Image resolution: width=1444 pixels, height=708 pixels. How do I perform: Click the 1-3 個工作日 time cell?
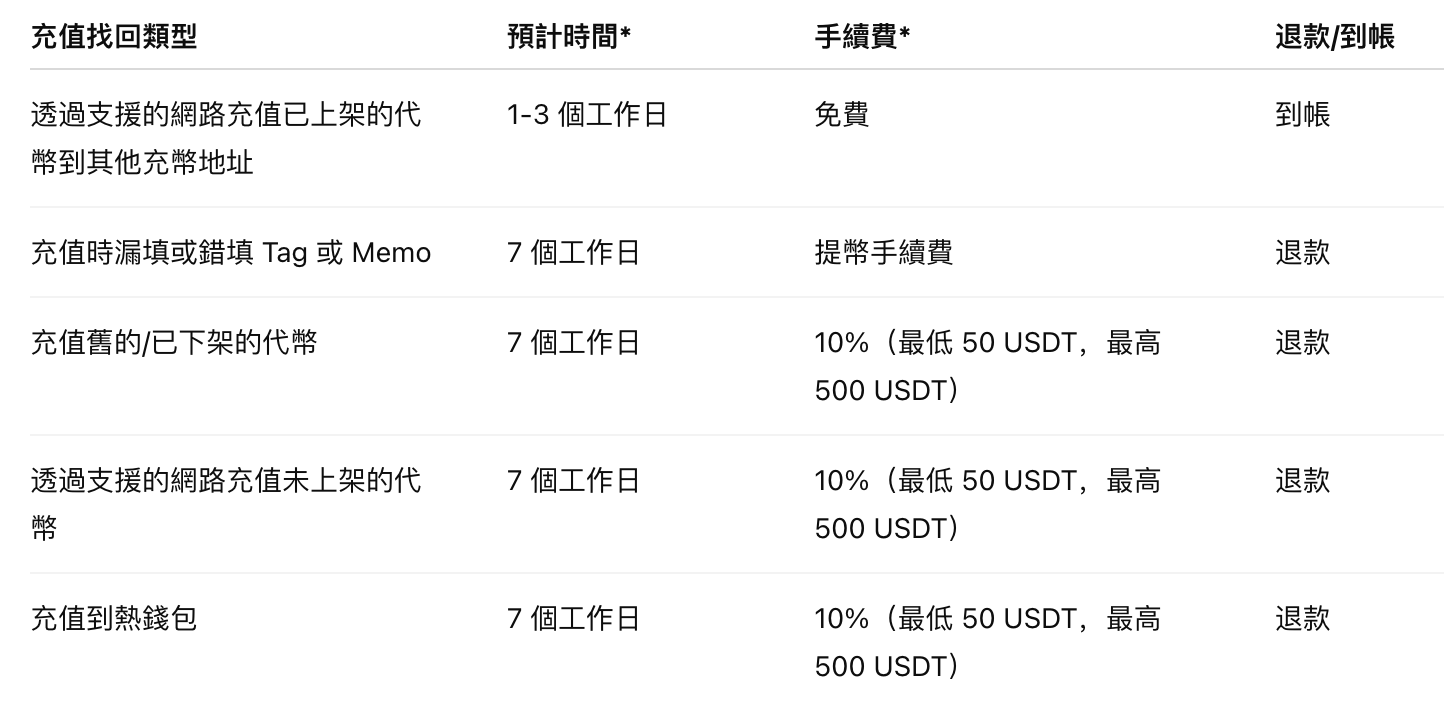pos(586,115)
